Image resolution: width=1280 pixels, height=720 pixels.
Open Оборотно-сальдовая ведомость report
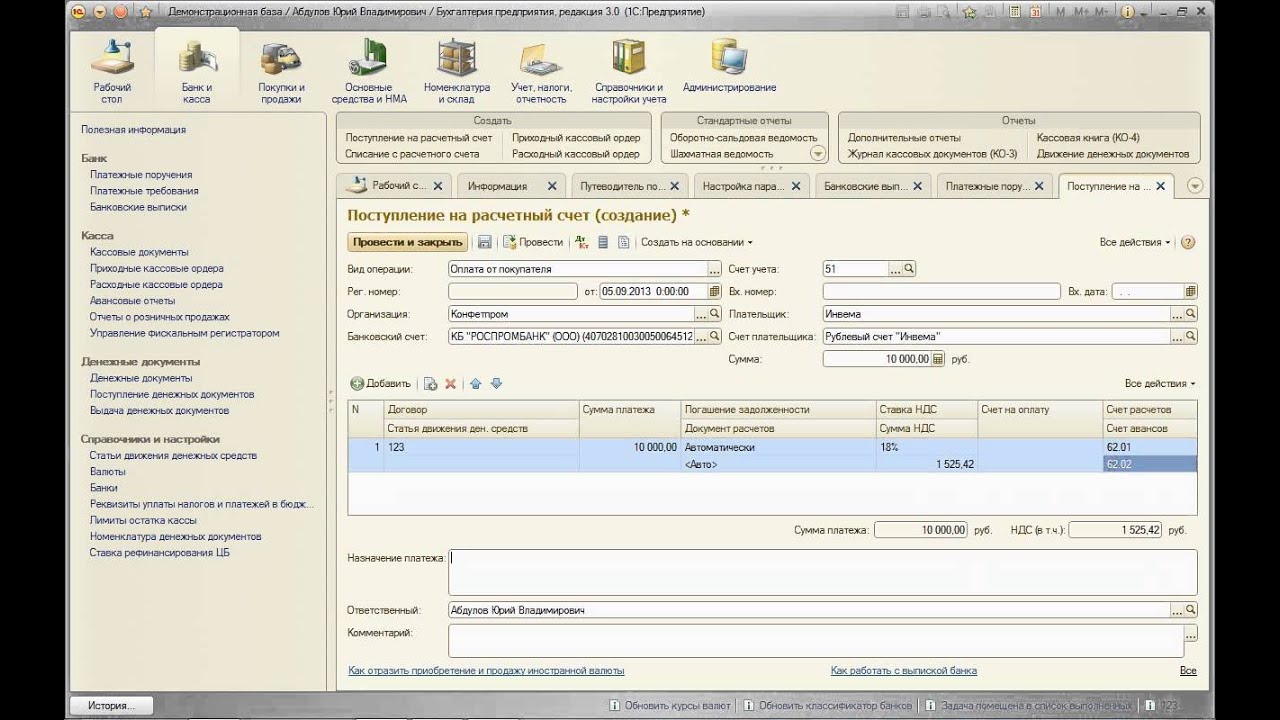tap(743, 138)
